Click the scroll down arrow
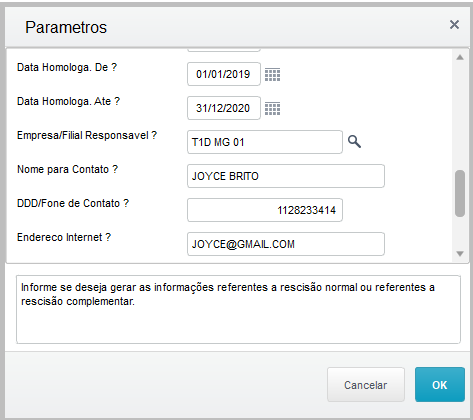473x420 pixels. [460, 254]
